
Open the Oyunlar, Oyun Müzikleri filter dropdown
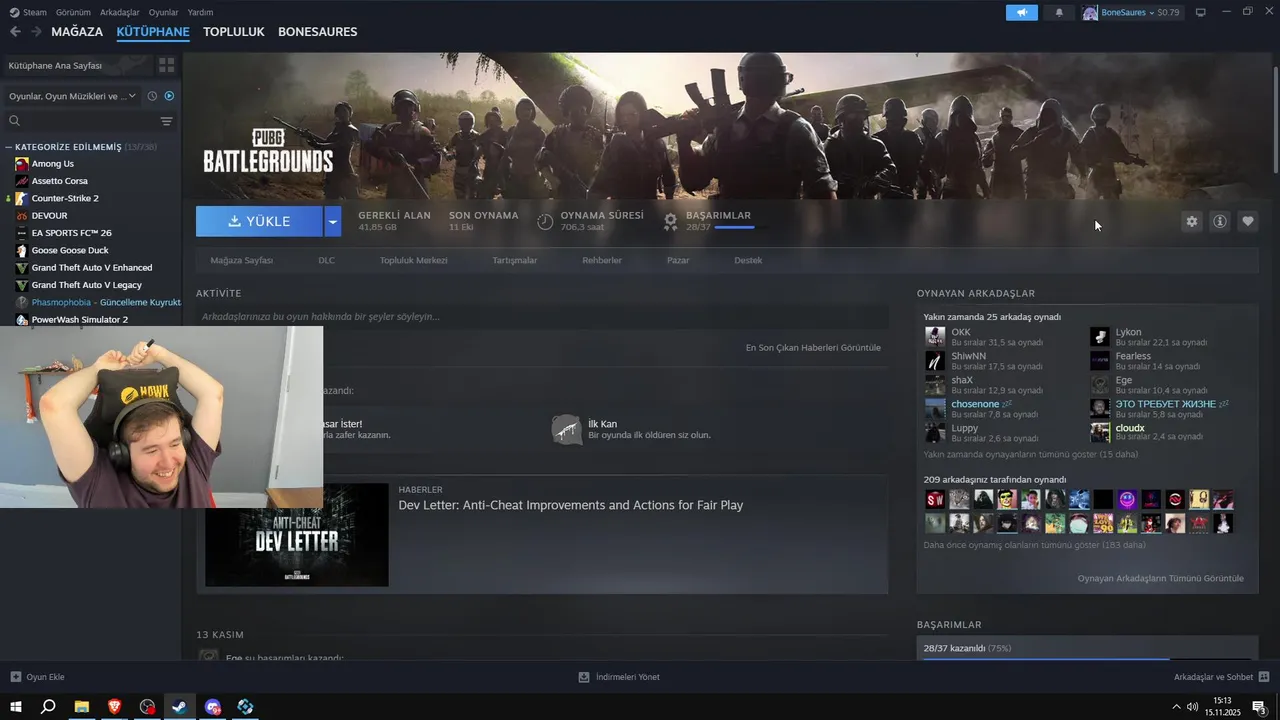pyautogui.click(x=73, y=96)
